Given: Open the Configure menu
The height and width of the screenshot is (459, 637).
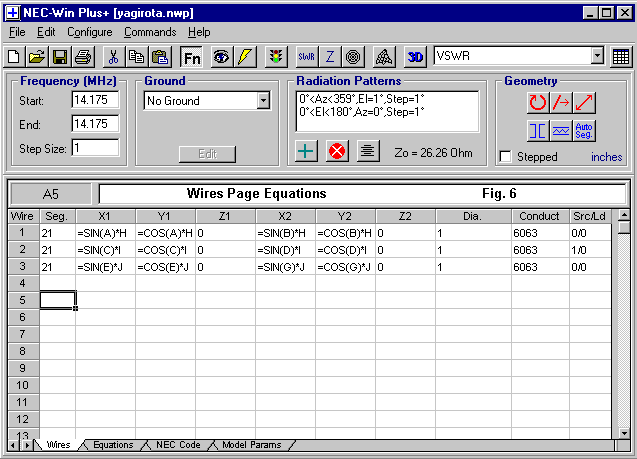Looking at the screenshot, I should click(89, 32).
